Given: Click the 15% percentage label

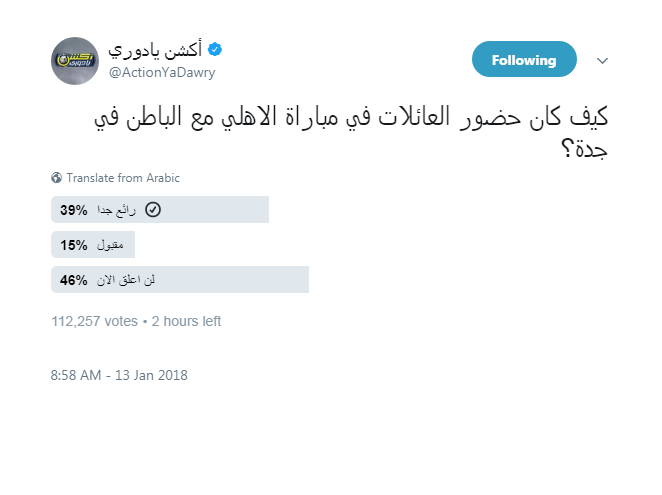Looking at the screenshot, I should click(73, 245).
